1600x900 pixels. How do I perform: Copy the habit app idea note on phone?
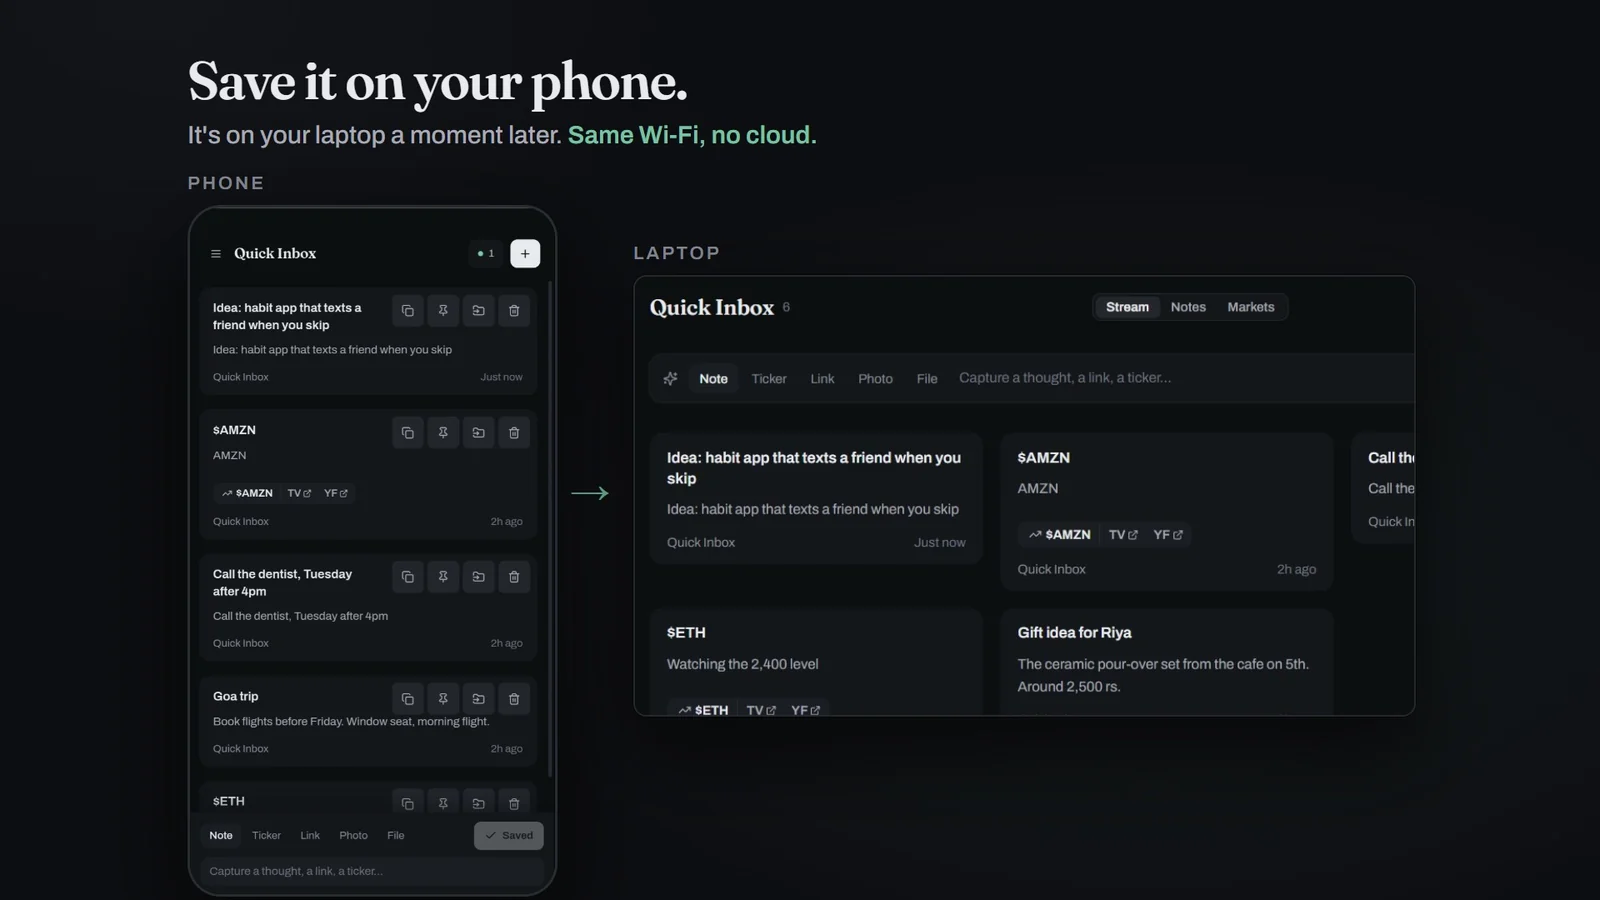point(408,311)
